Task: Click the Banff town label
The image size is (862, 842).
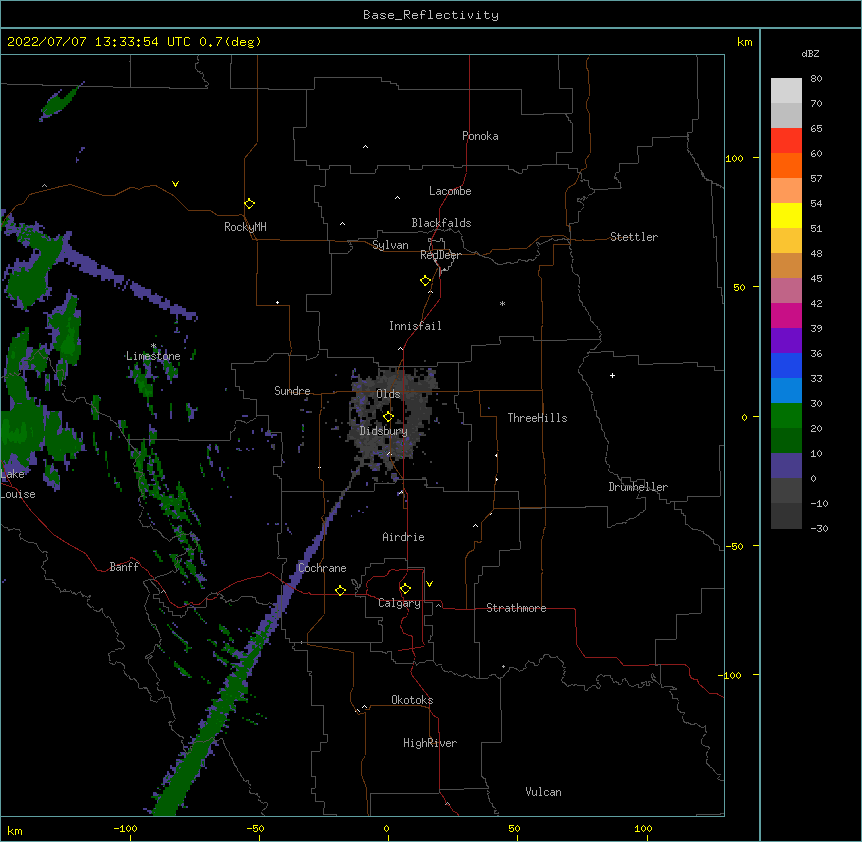Action: (x=124, y=567)
